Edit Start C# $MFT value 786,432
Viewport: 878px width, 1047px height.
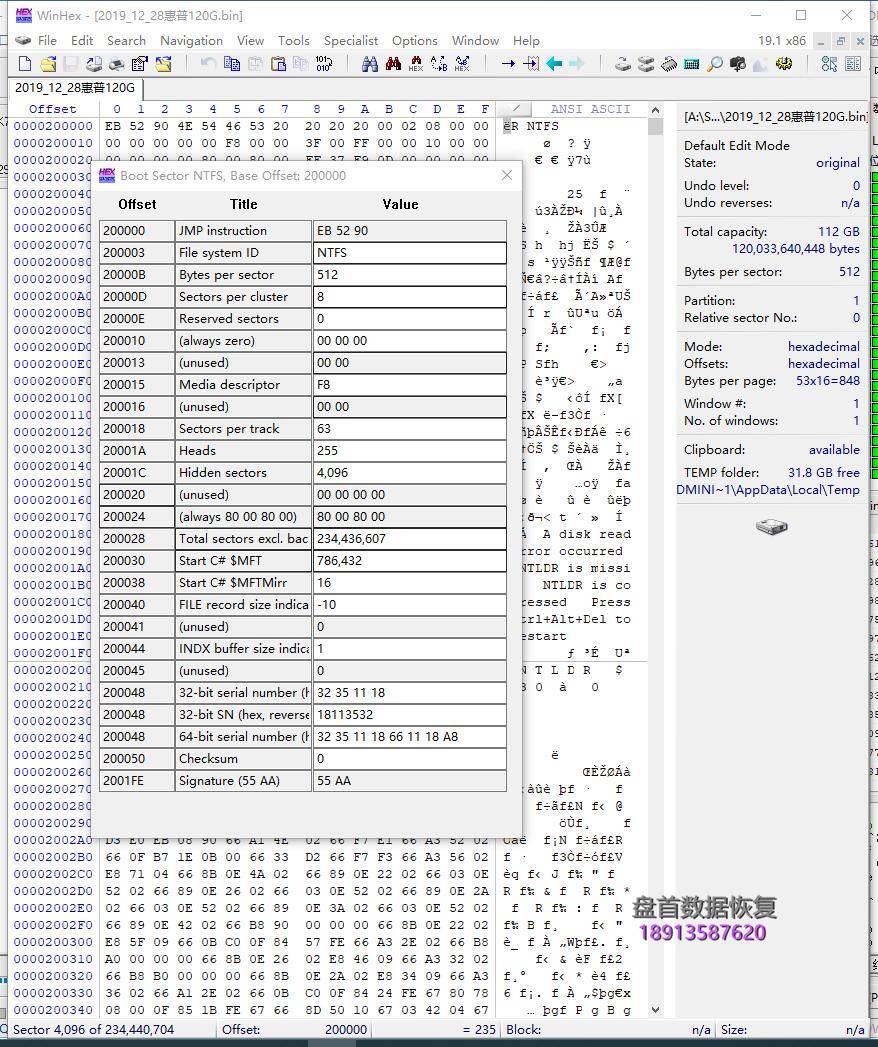409,560
